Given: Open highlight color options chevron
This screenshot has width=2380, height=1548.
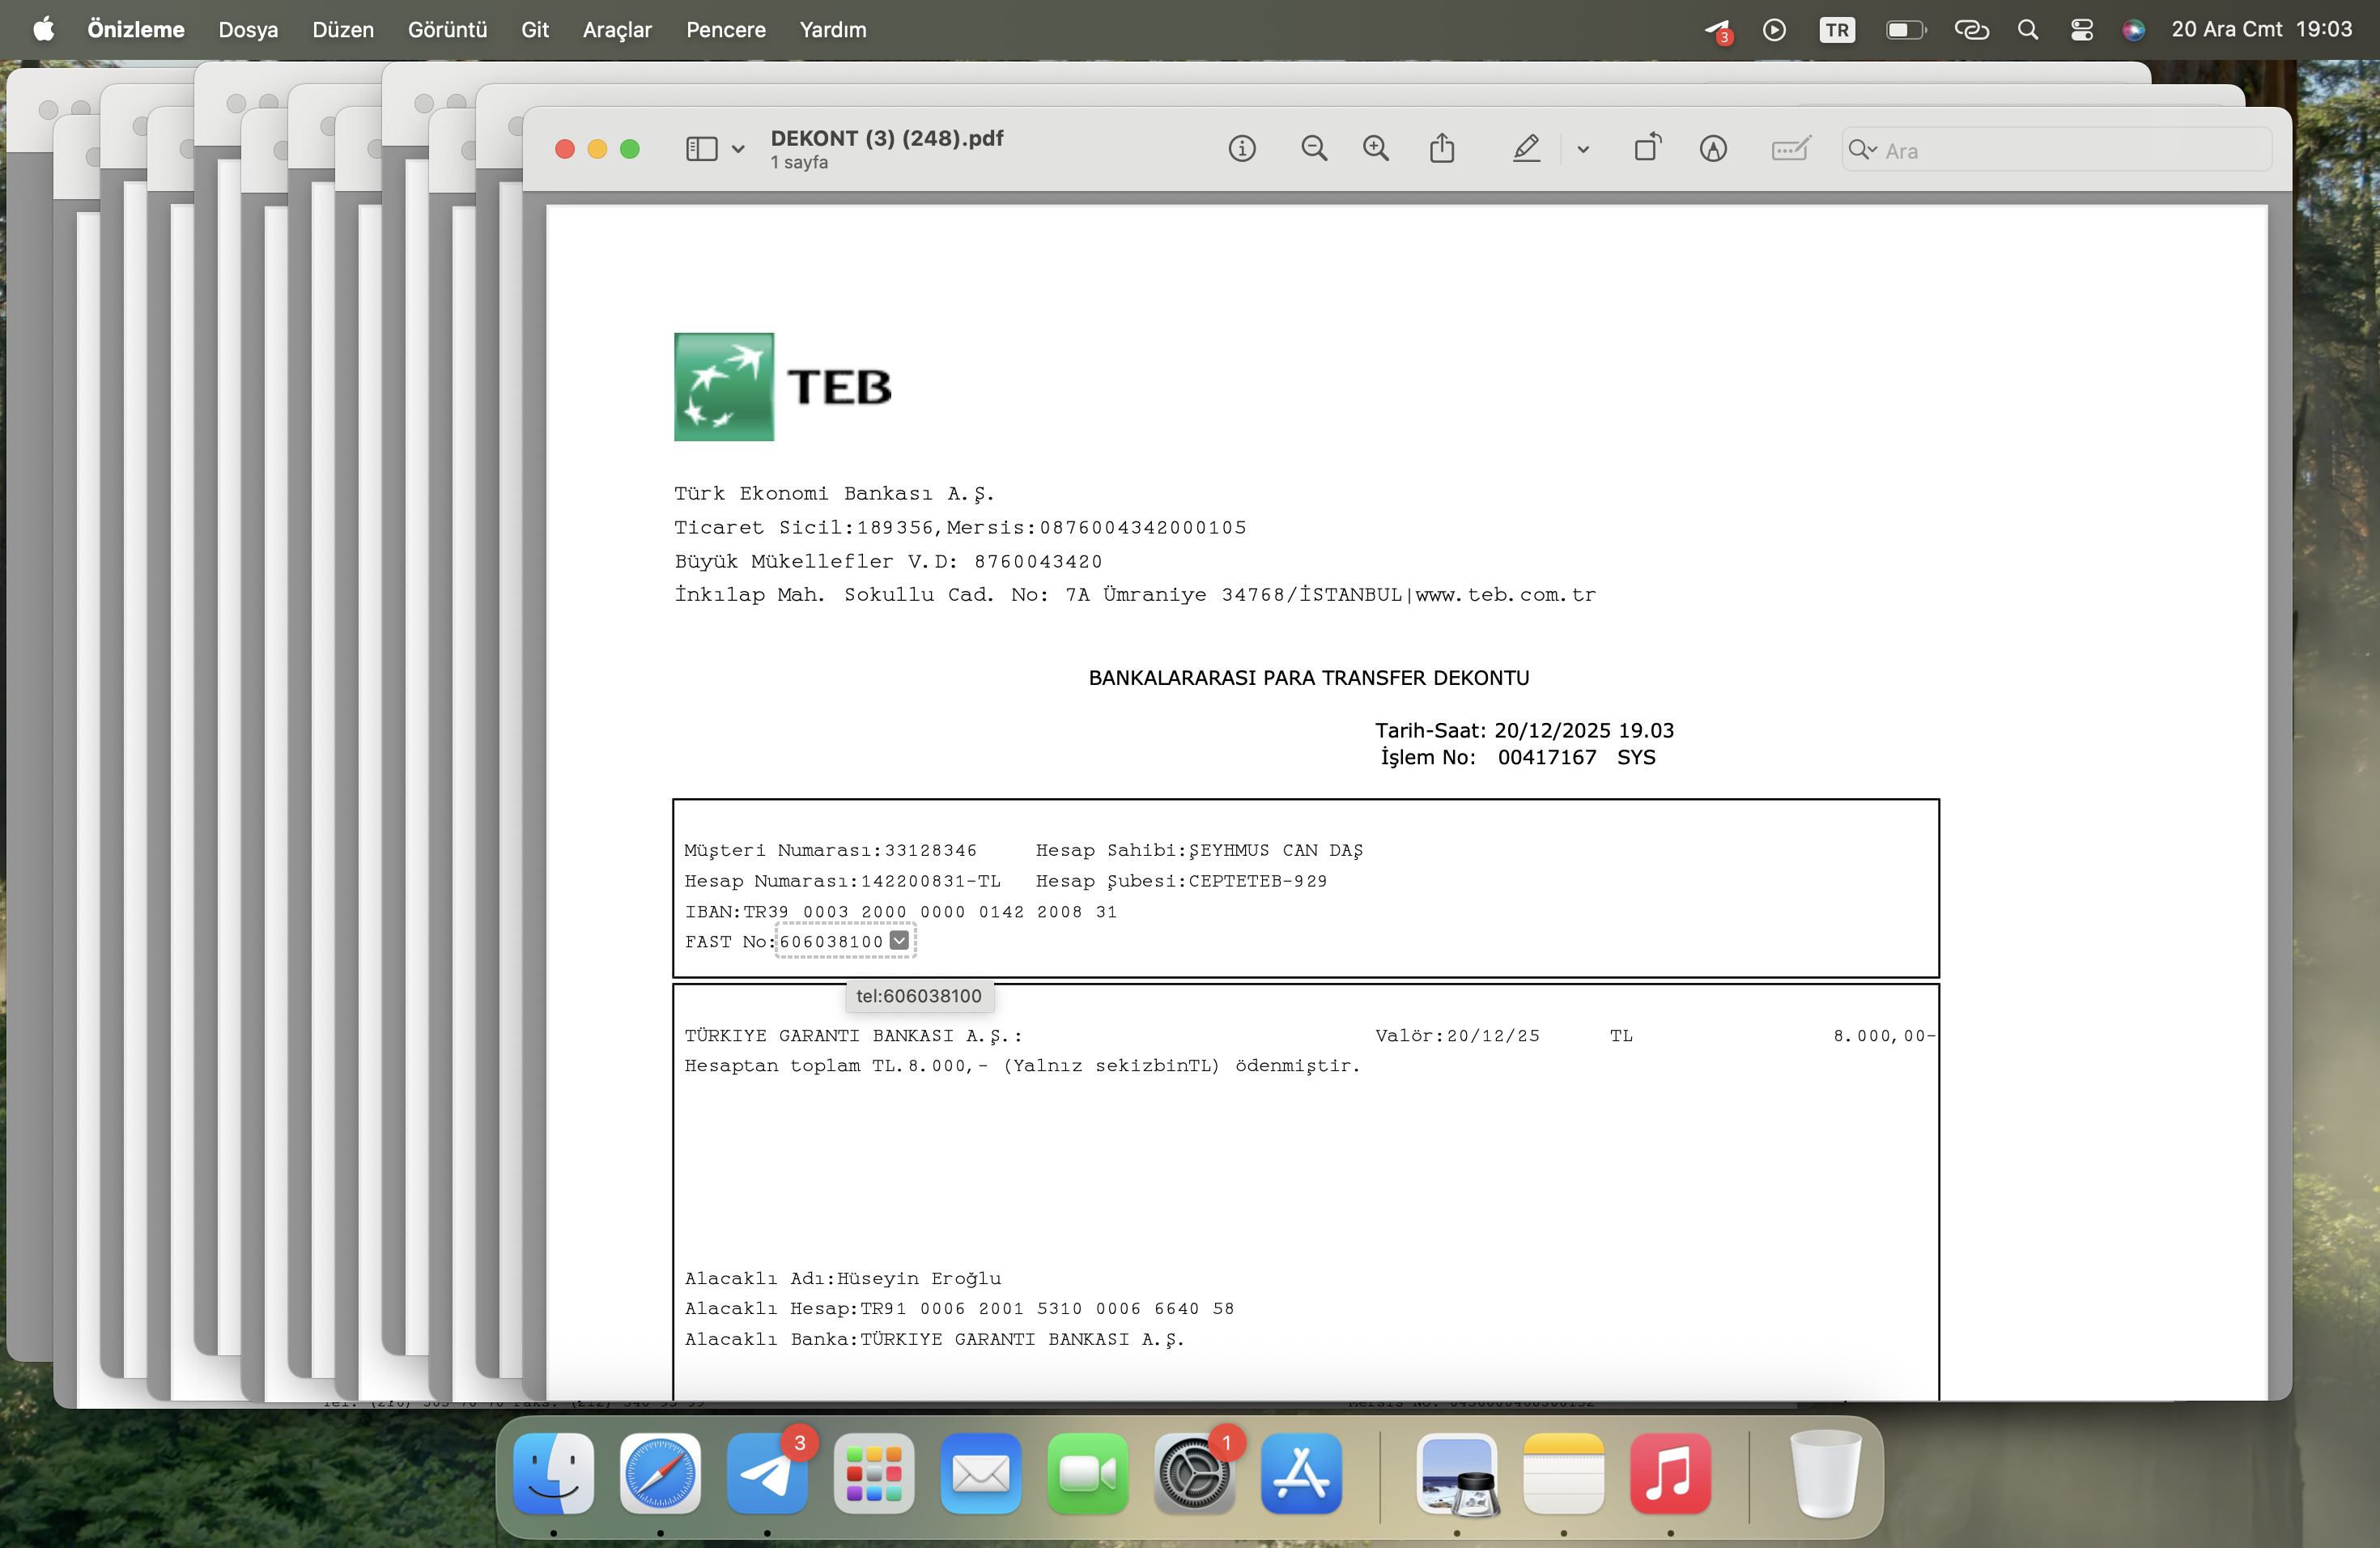Looking at the screenshot, I should tap(1583, 150).
